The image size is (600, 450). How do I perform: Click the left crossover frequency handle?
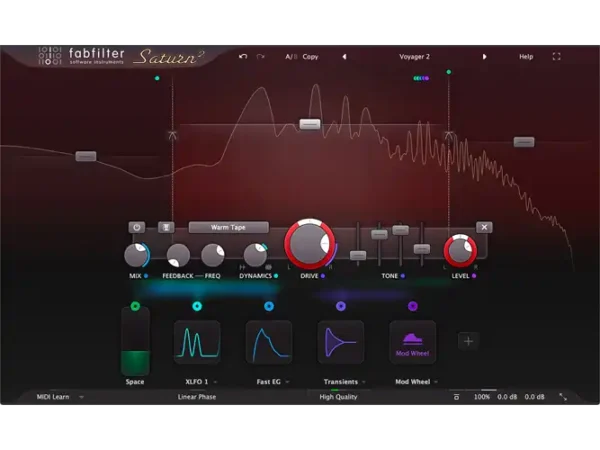[x=173, y=135]
